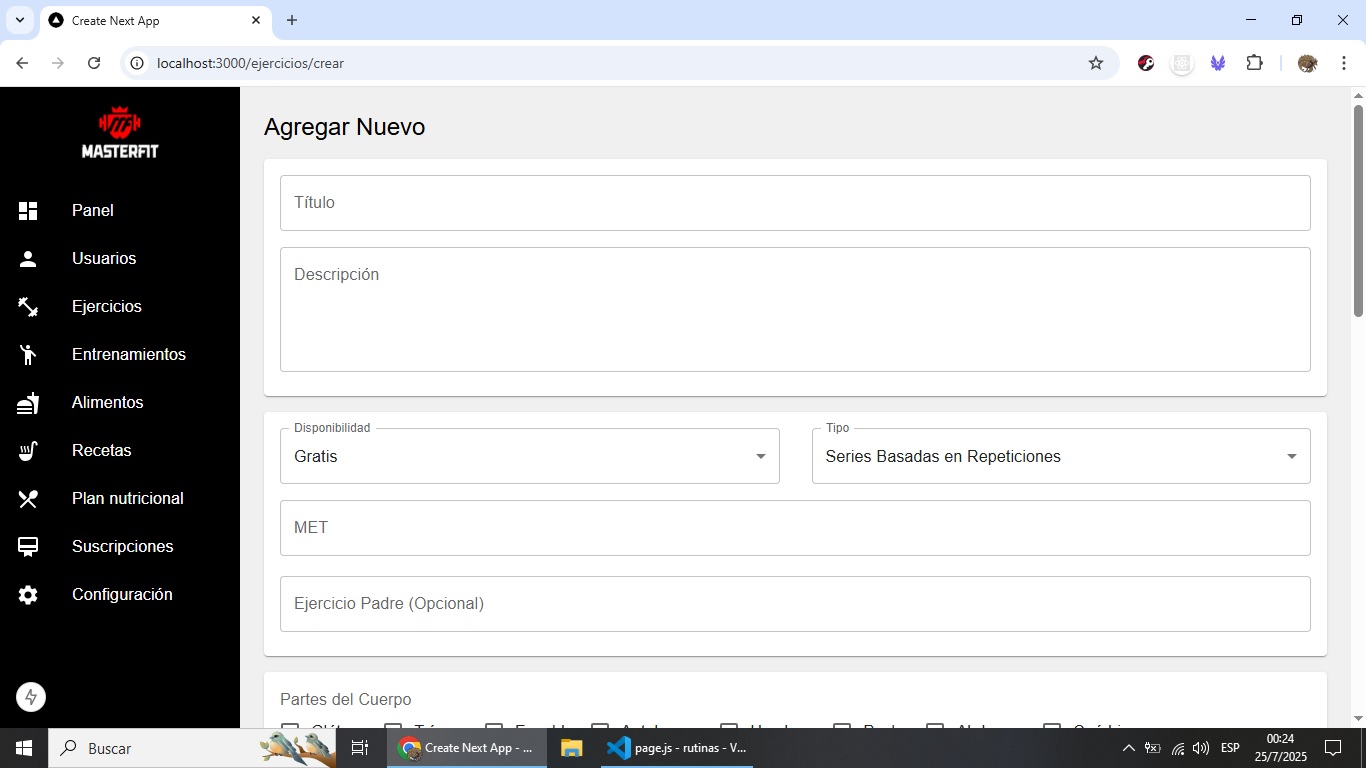Open a new browser tab
The image size is (1366, 768).
pyautogui.click(x=292, y=20)
